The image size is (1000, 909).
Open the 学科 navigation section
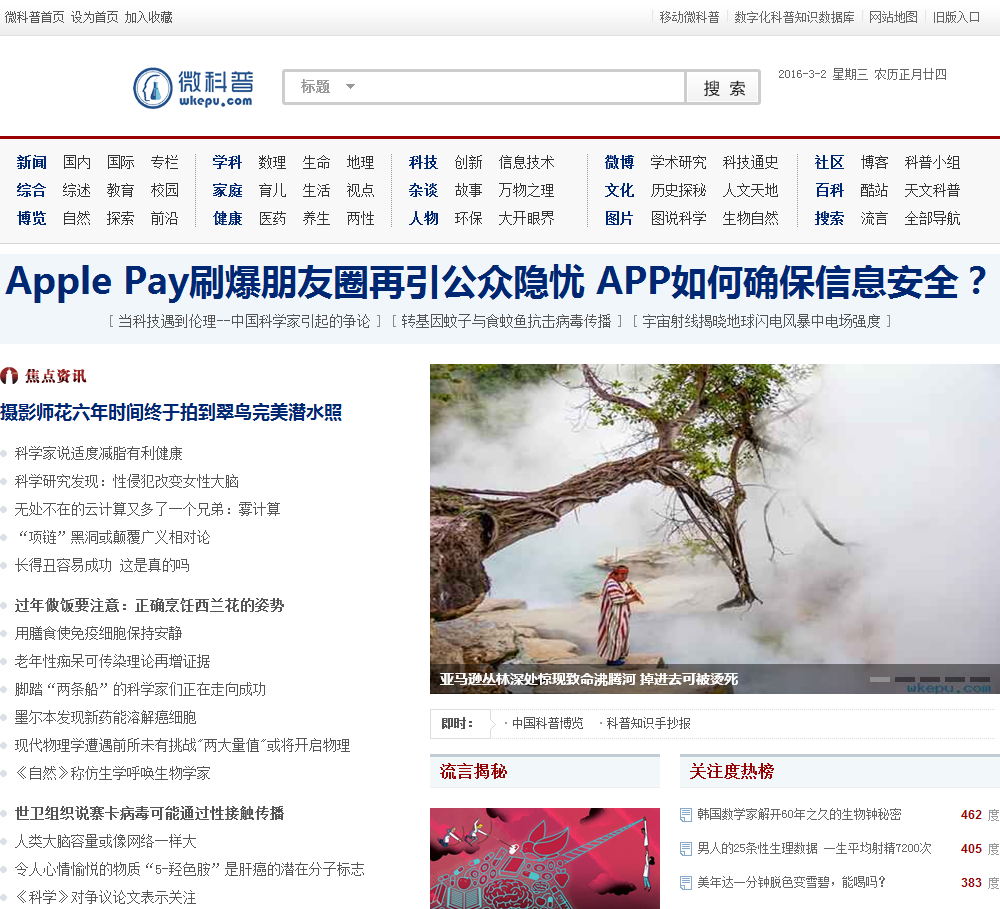[x=227, y=163]
